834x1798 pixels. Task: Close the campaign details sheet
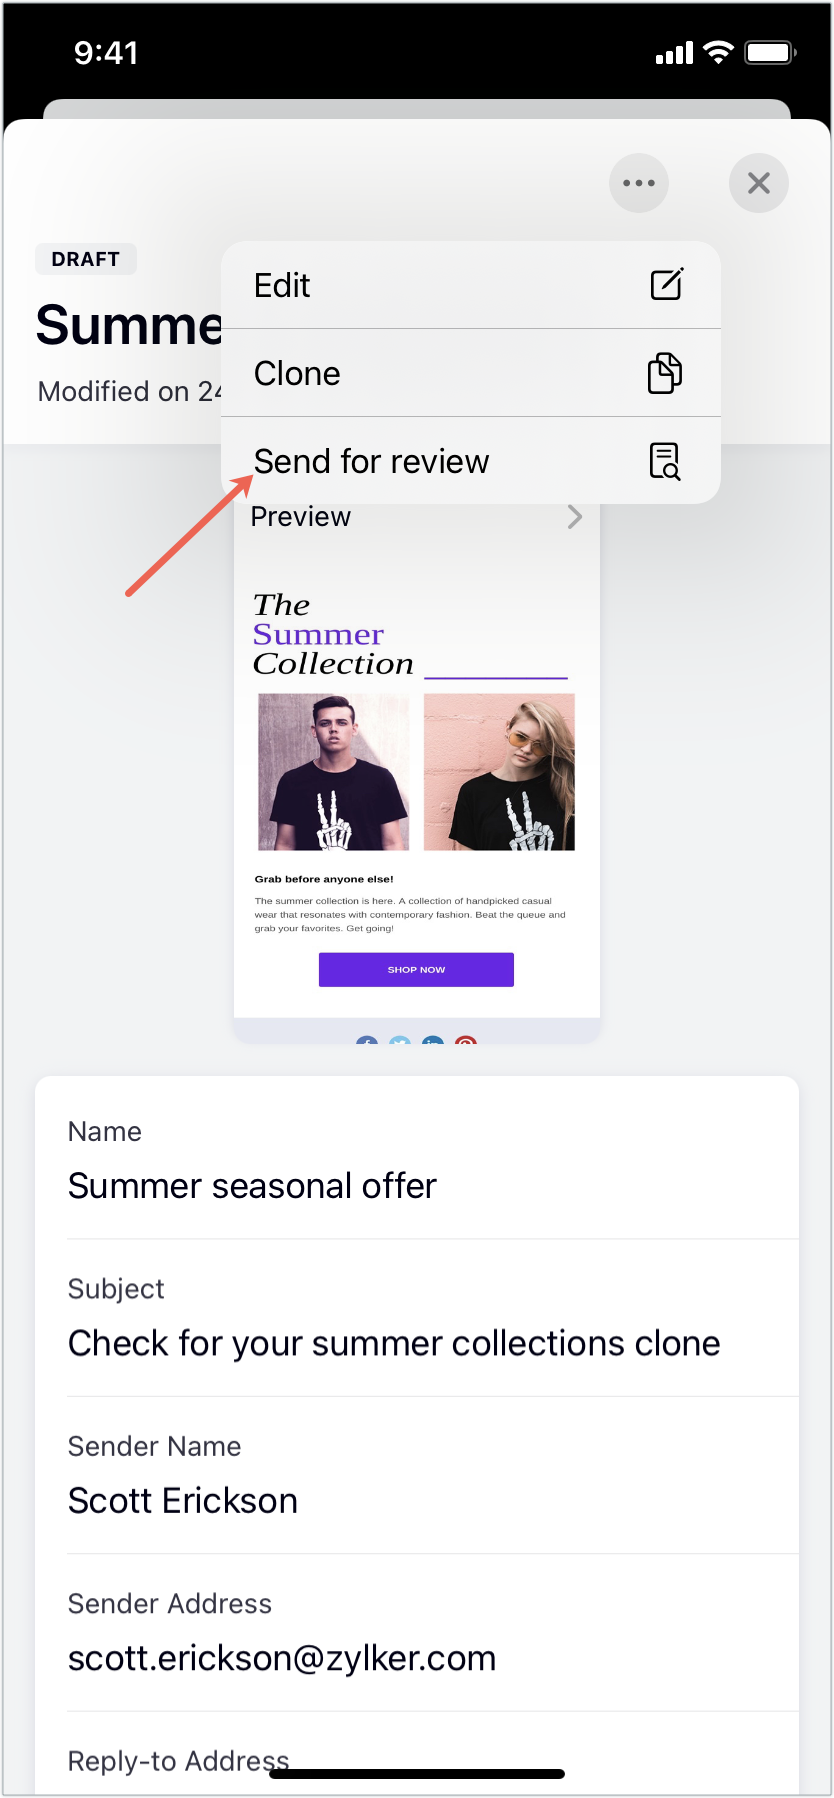point(758,183)
